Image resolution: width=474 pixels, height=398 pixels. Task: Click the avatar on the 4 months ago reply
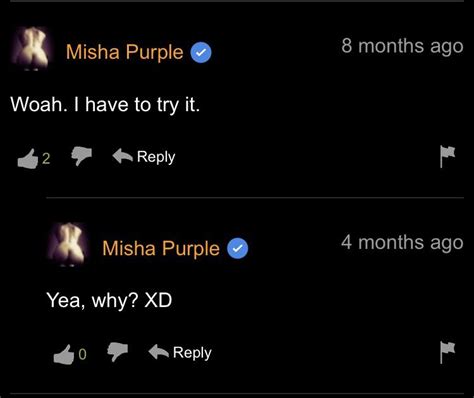(x=67, y=244)
